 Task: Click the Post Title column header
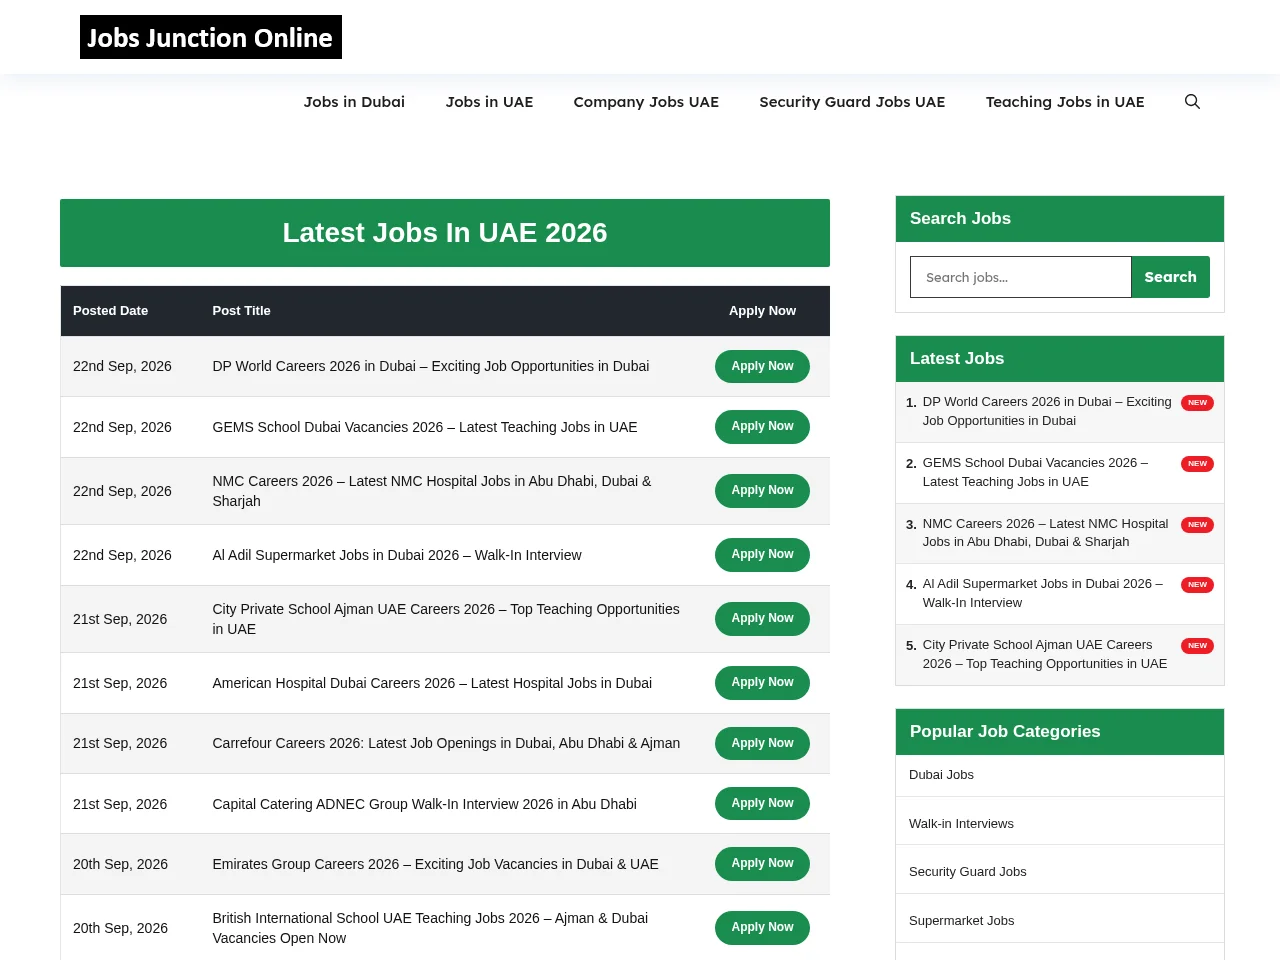point(241,311)
